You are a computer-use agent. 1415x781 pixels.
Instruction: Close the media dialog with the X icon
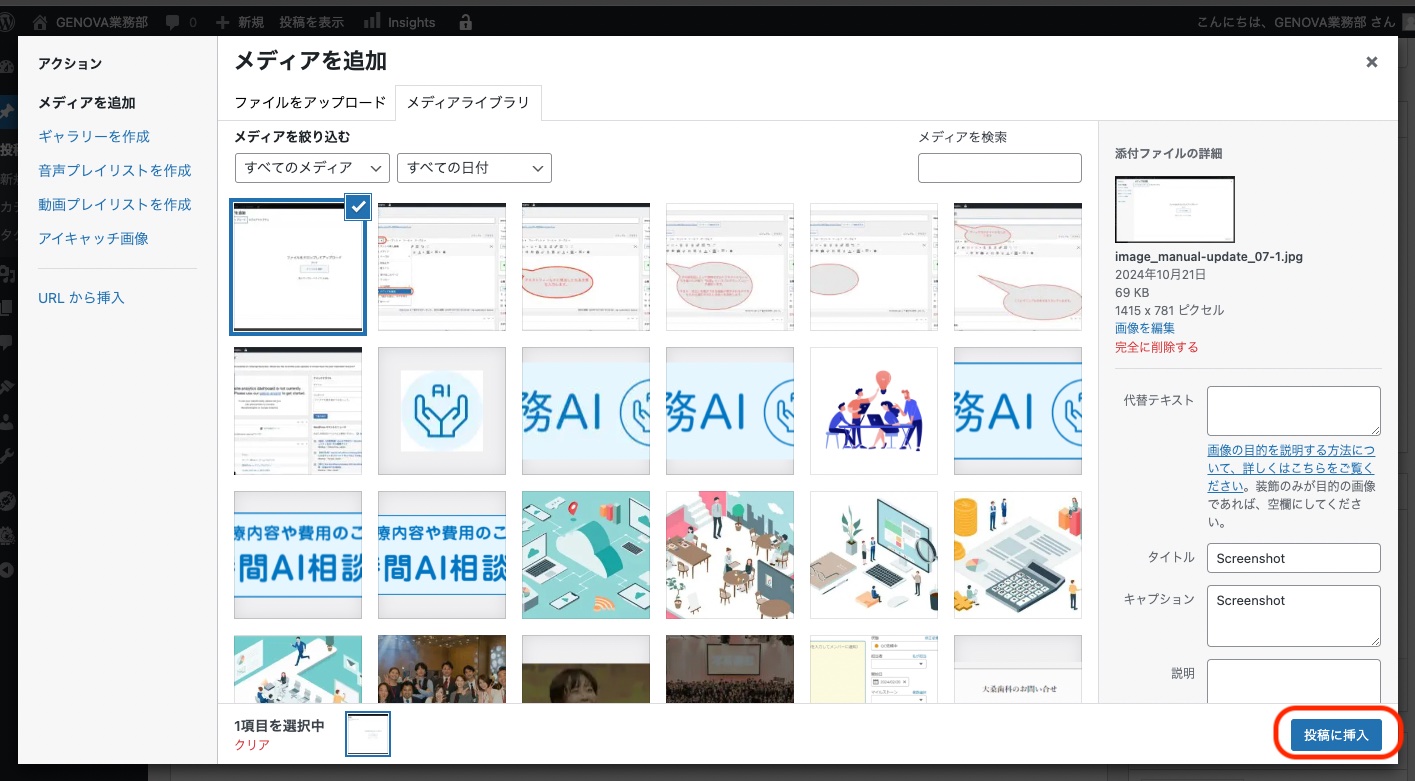pyautogui.click(x=1372, y=62)
